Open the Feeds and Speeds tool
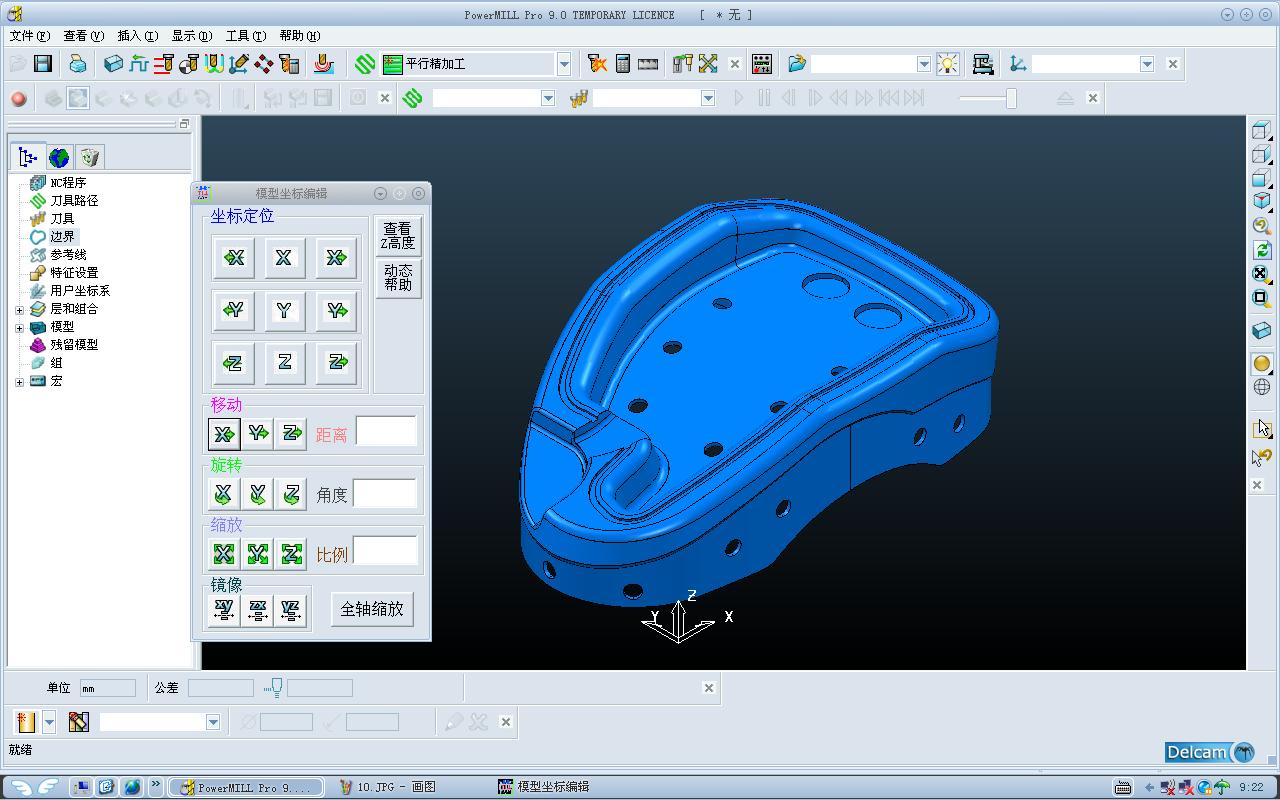The width and height of the screenshot is (1280, 800). click(138, 64)
